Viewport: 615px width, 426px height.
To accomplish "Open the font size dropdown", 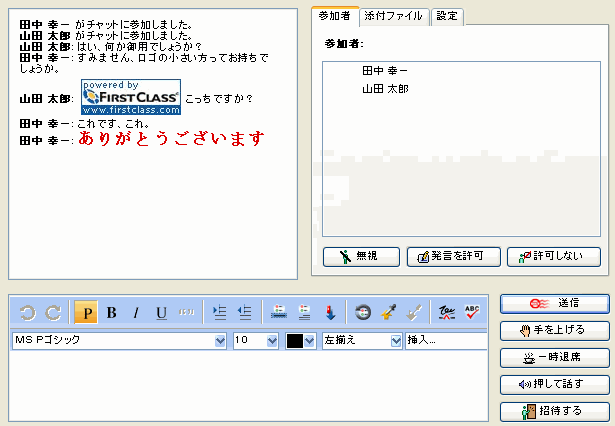I will [272, 341].
